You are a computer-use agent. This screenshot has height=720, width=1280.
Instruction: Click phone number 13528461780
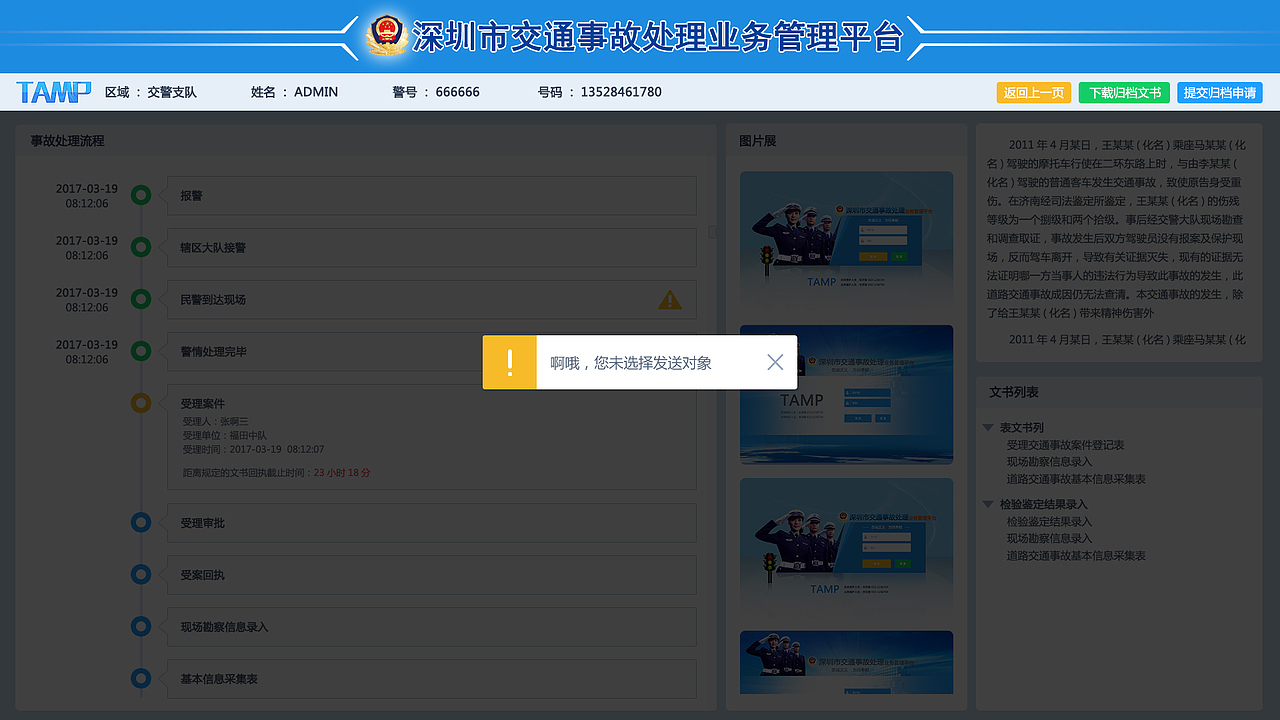point(621,92)
